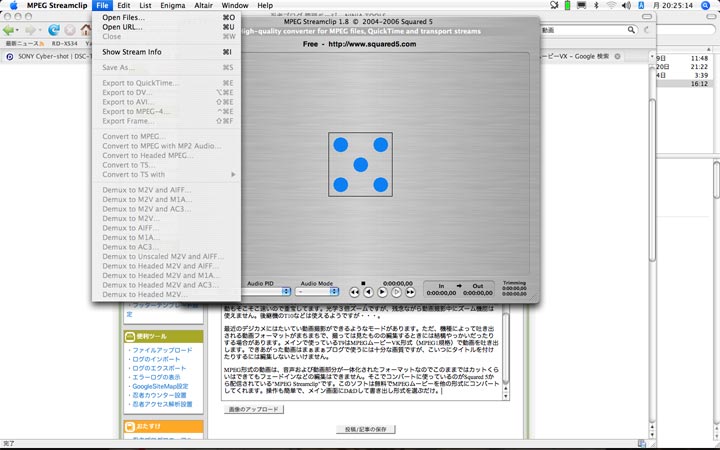720x450 pixels.
Task: Click the In timecode value
Action: tap(441, 293)
